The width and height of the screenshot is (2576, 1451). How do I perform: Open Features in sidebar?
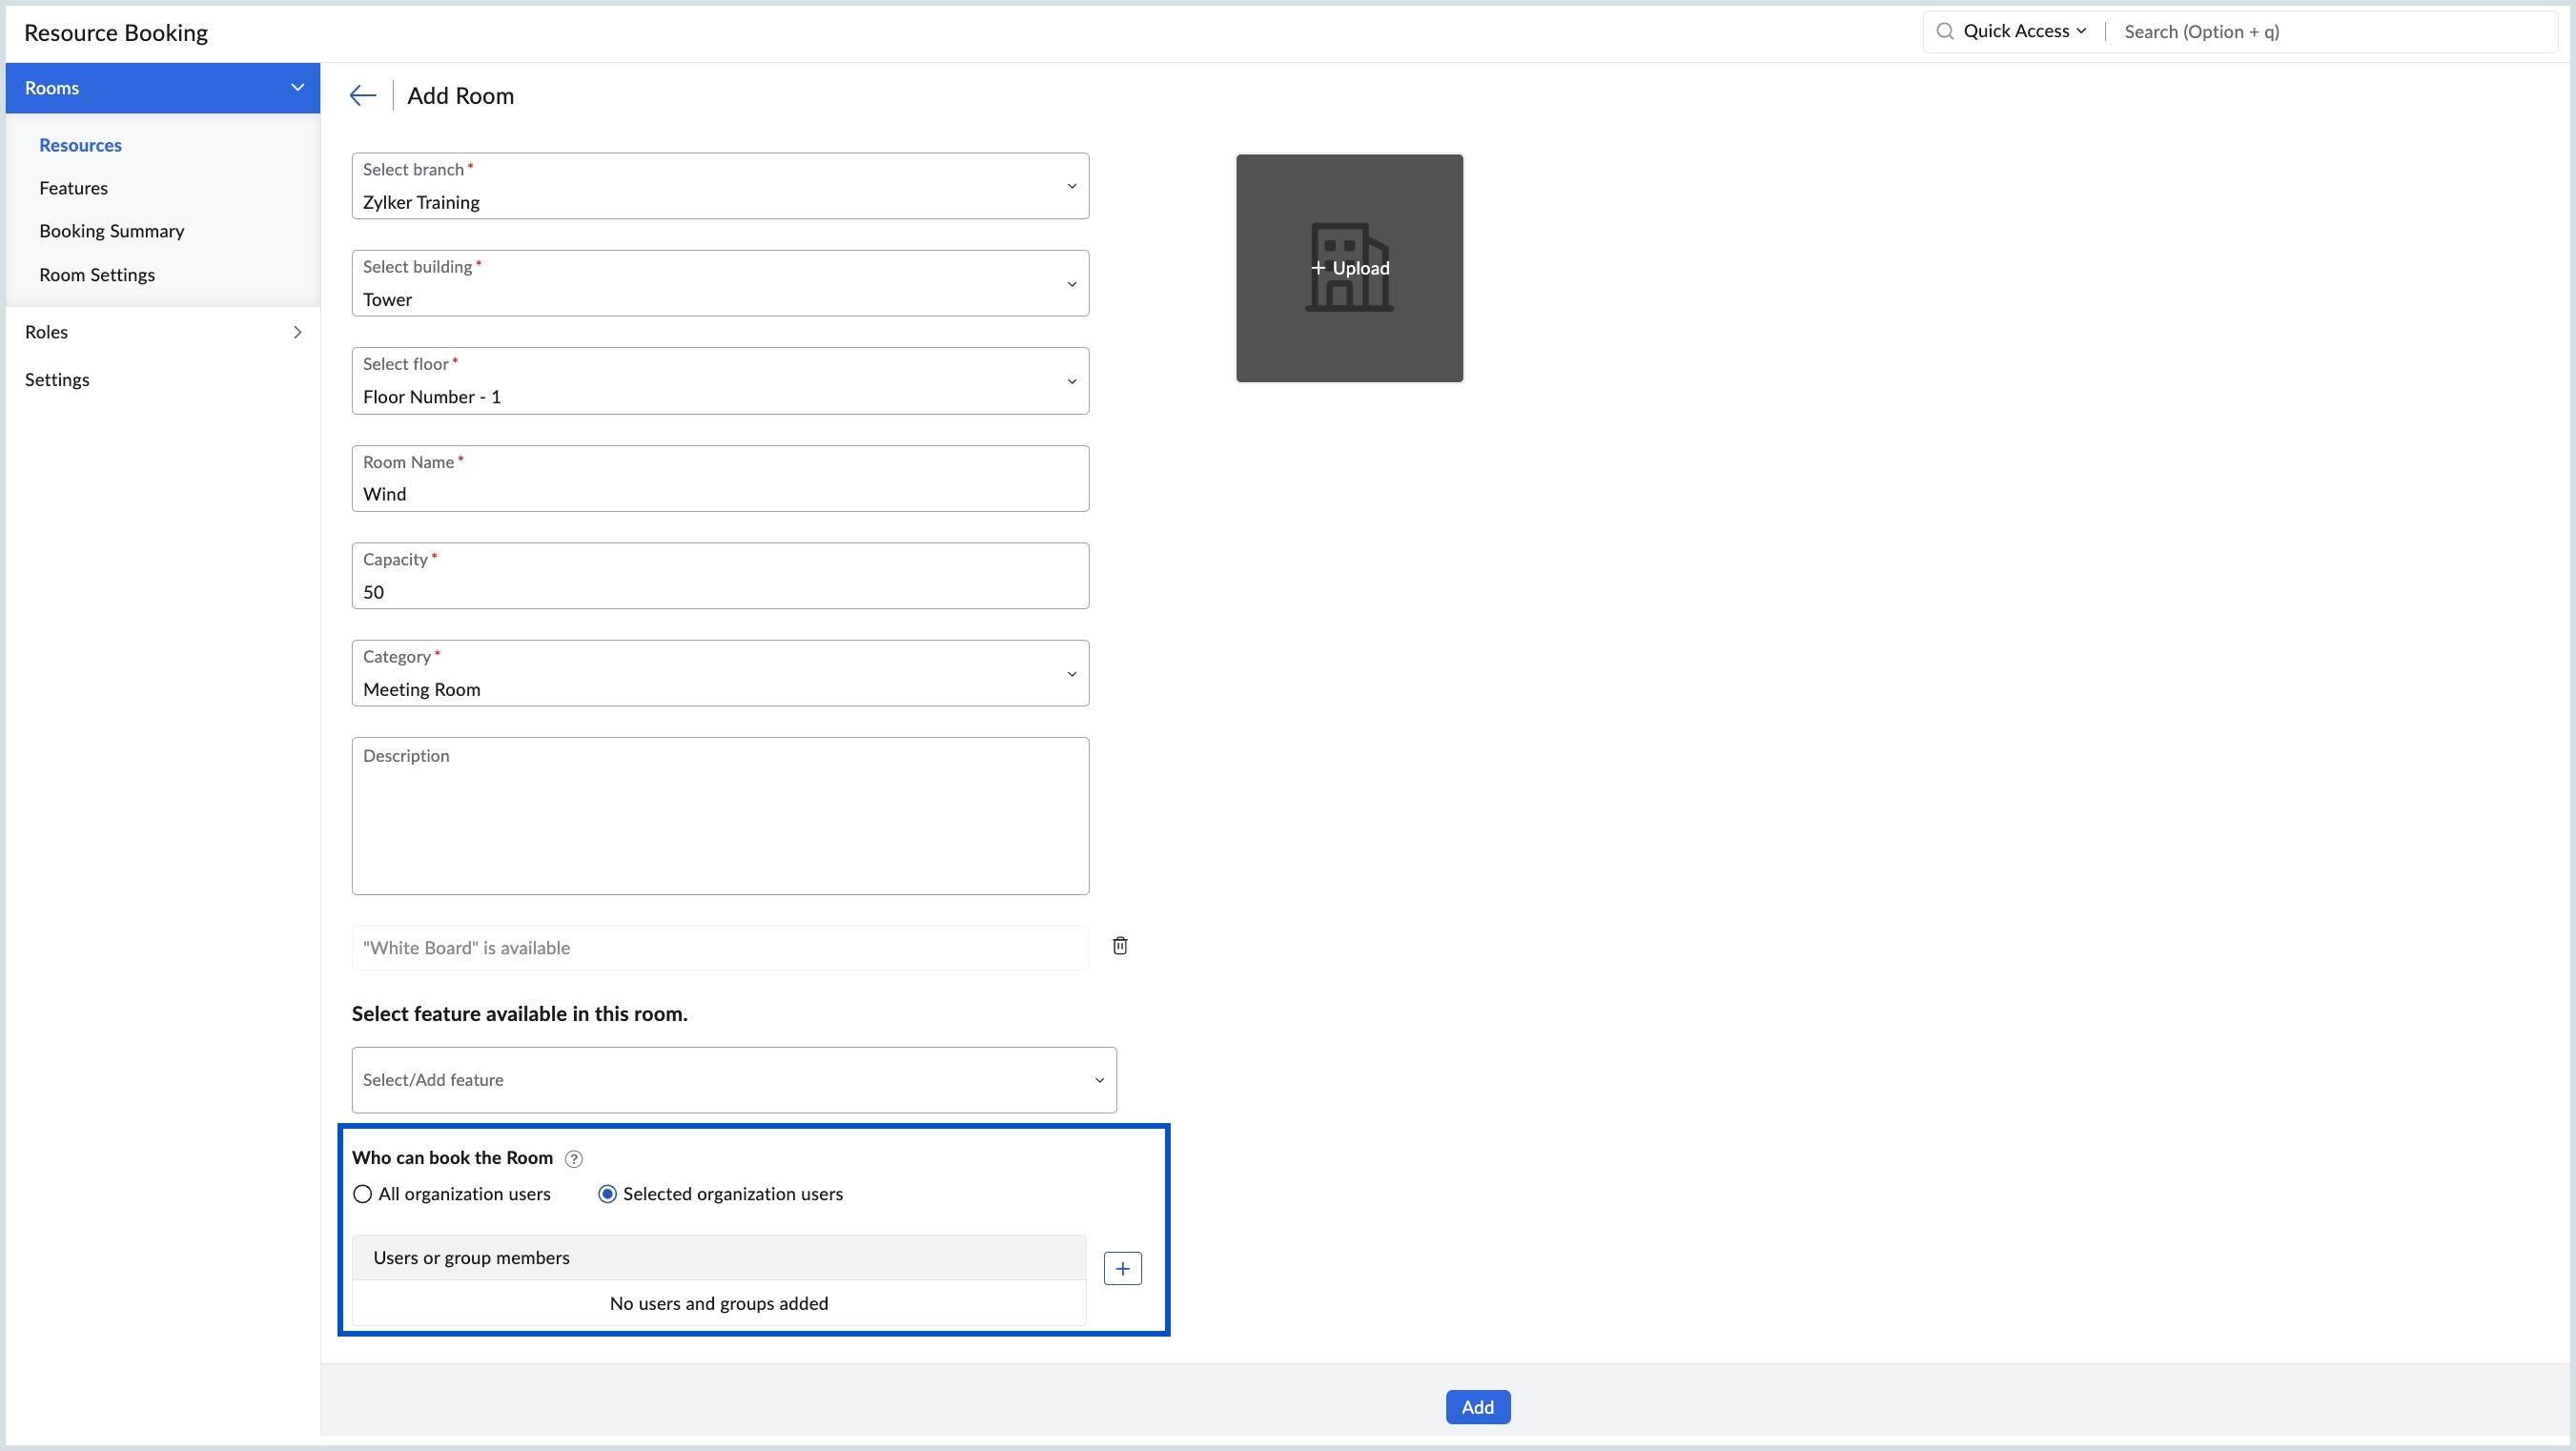click(x=73, y=188)
